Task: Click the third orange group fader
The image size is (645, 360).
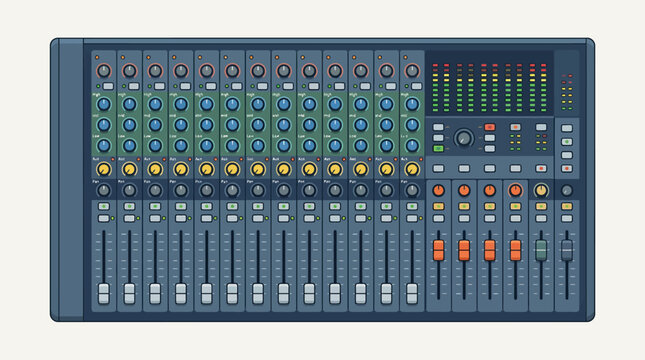Action: 490,250
